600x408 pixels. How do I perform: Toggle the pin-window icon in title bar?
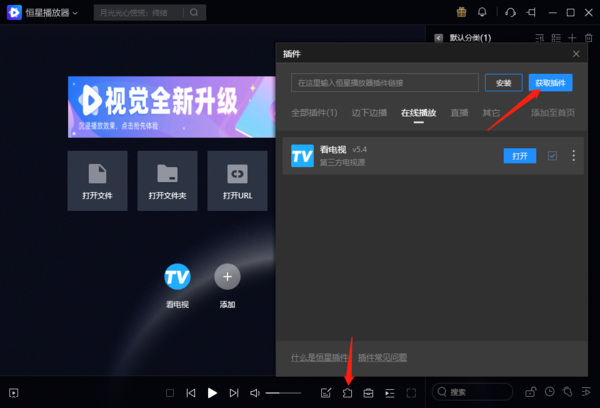(x=531, y=13)
